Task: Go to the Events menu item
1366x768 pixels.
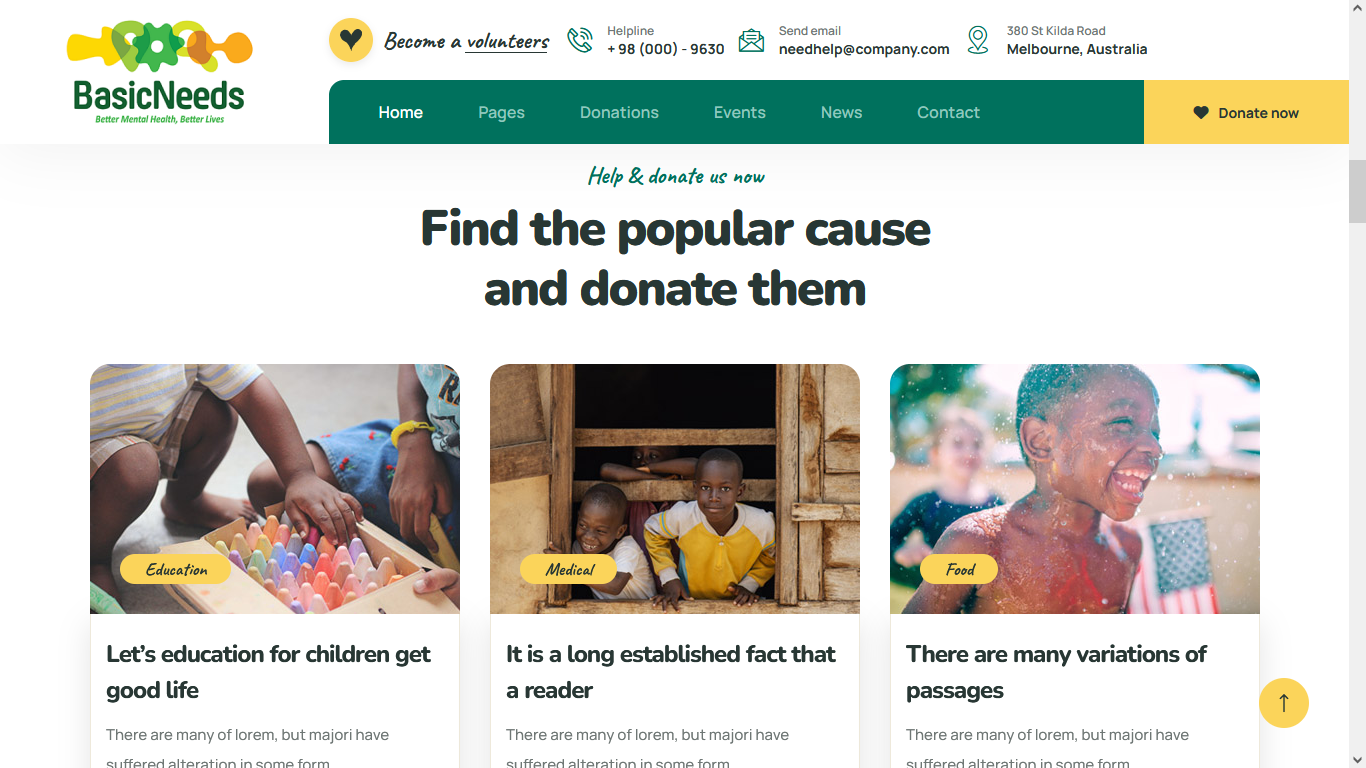Action: [740, 112]
